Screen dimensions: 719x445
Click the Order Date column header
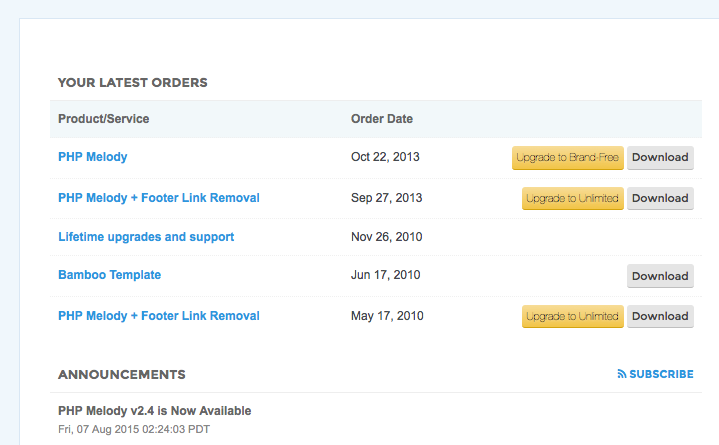click(382, 119)
